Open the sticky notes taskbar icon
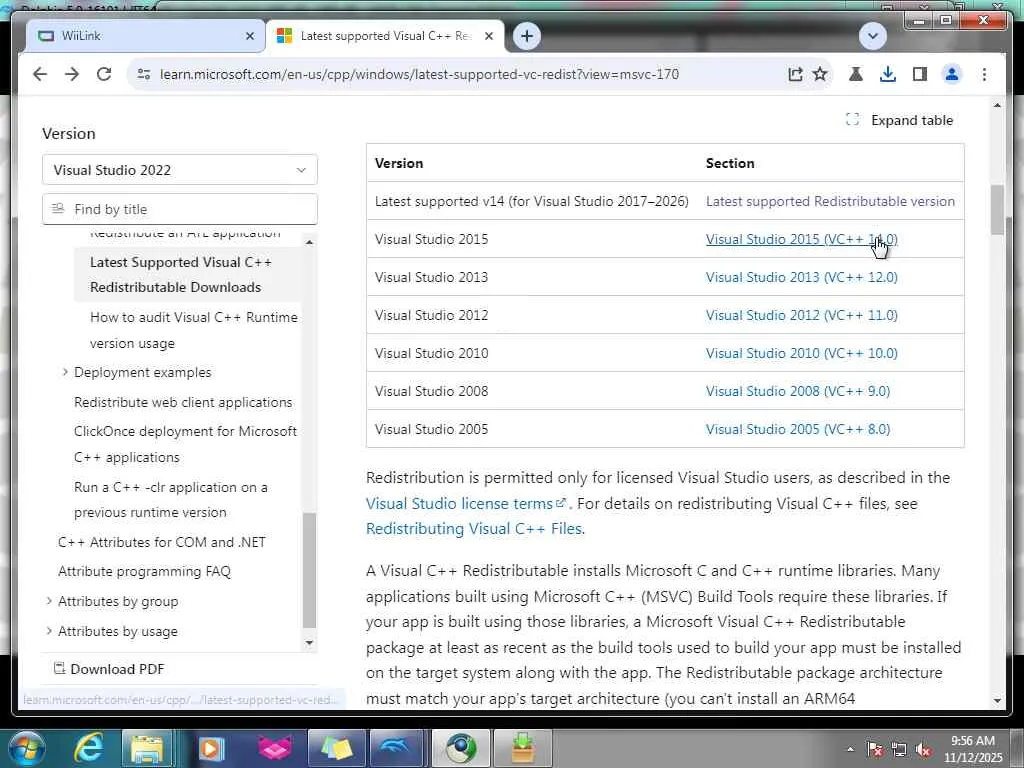1024x768 pixels. 336,748
